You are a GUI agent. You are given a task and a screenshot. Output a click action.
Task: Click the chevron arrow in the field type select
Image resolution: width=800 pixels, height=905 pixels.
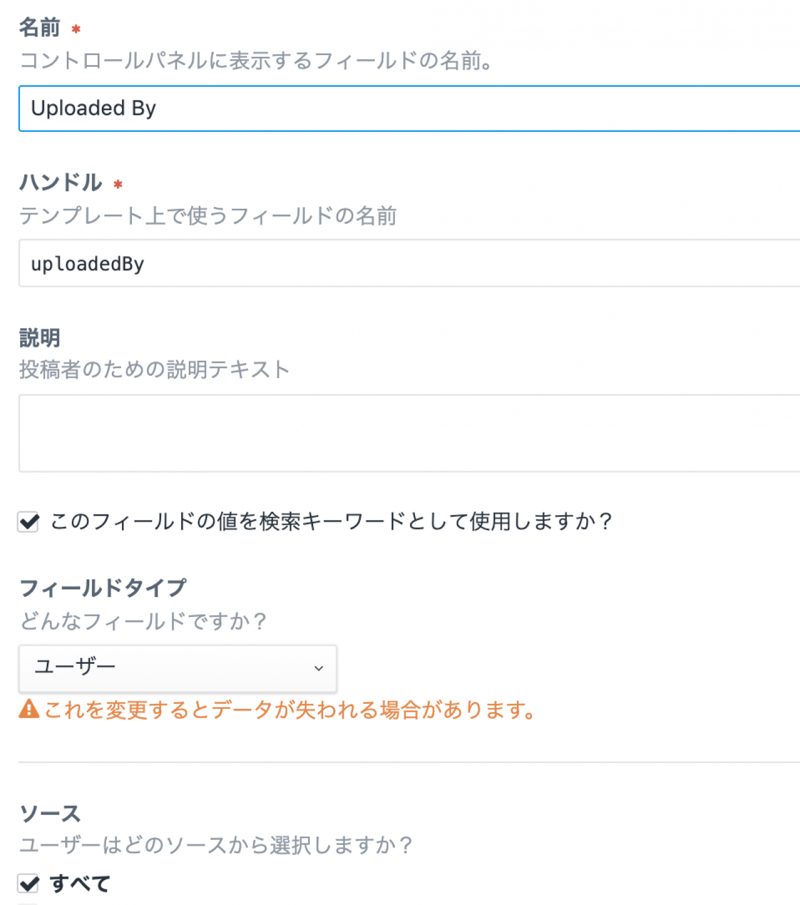[x=318, y=668]
